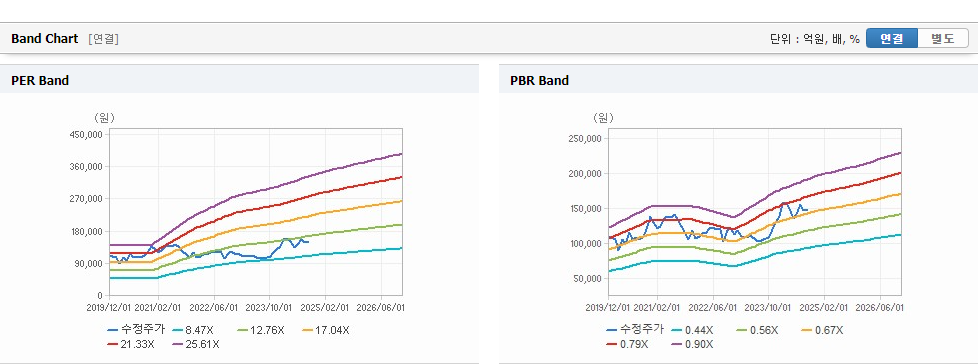Click 2023/10/01 label on PBR chart axis

pos(768,308)
